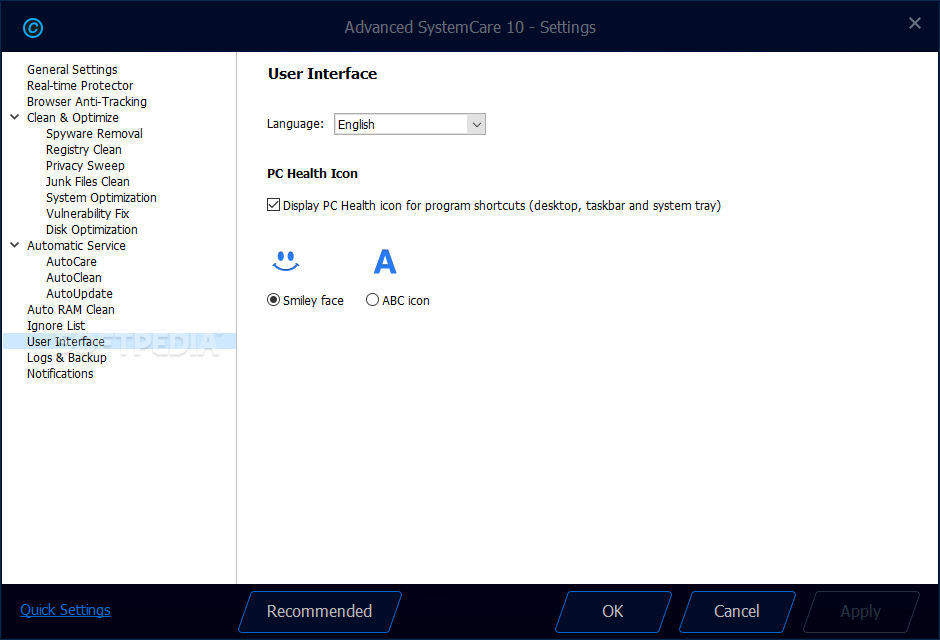Click the Recommended button

coord(320,611)
